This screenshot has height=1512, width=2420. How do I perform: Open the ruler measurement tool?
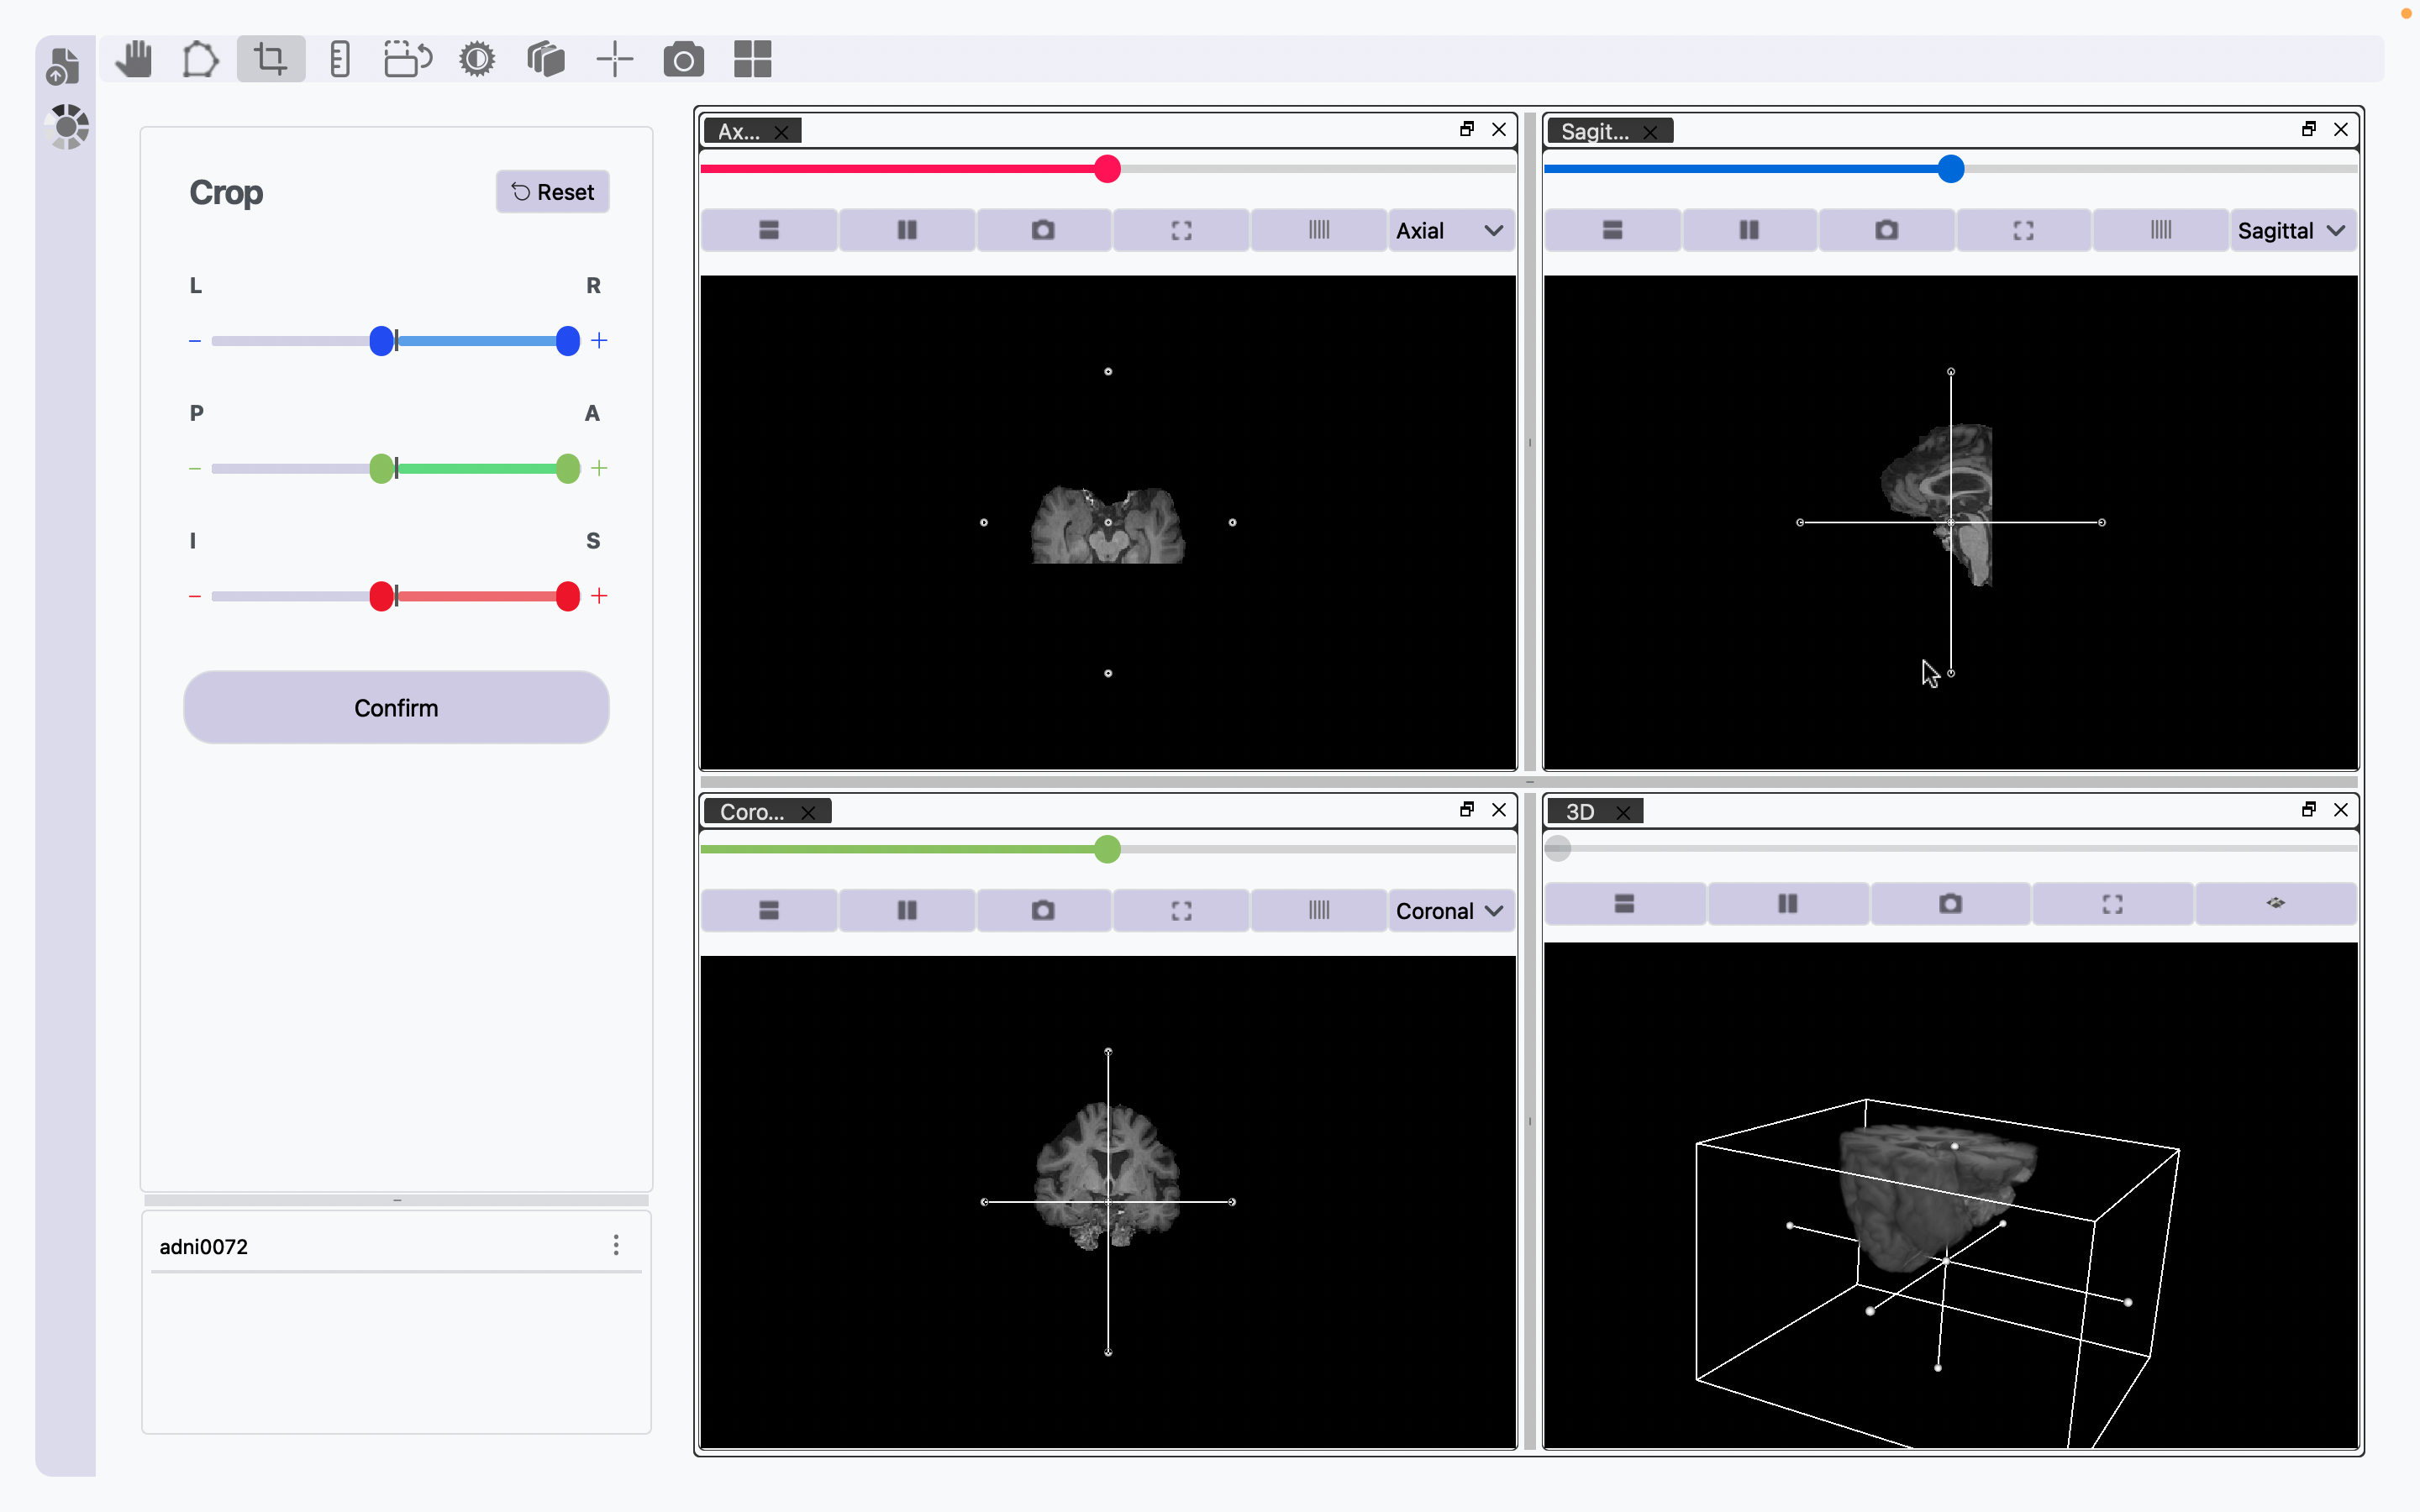point(339,60)
